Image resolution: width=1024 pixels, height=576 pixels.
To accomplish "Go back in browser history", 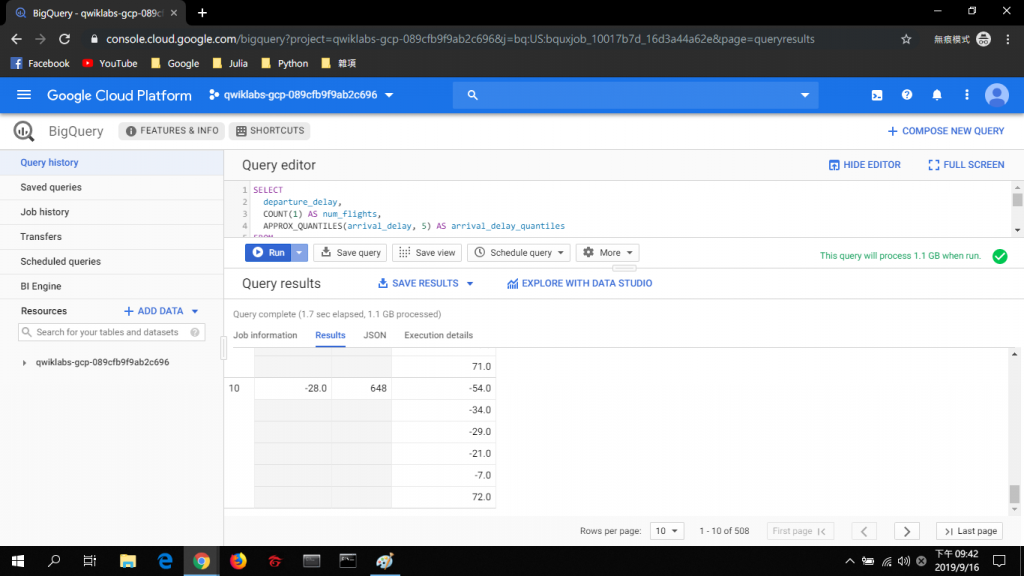I will [x=16, y=39].
